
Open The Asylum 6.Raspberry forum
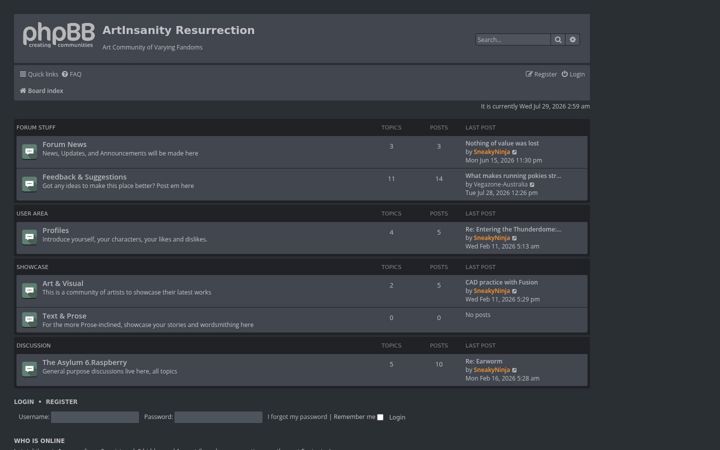tap(84, 362)
